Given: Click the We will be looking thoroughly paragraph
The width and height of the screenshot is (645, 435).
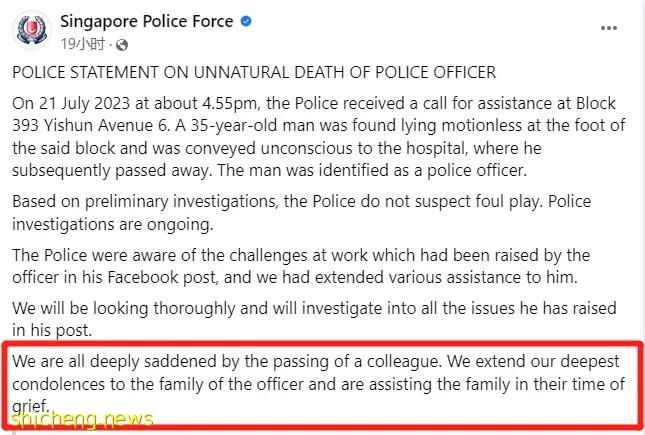Looking at the screenshot, I should point(314,319).
